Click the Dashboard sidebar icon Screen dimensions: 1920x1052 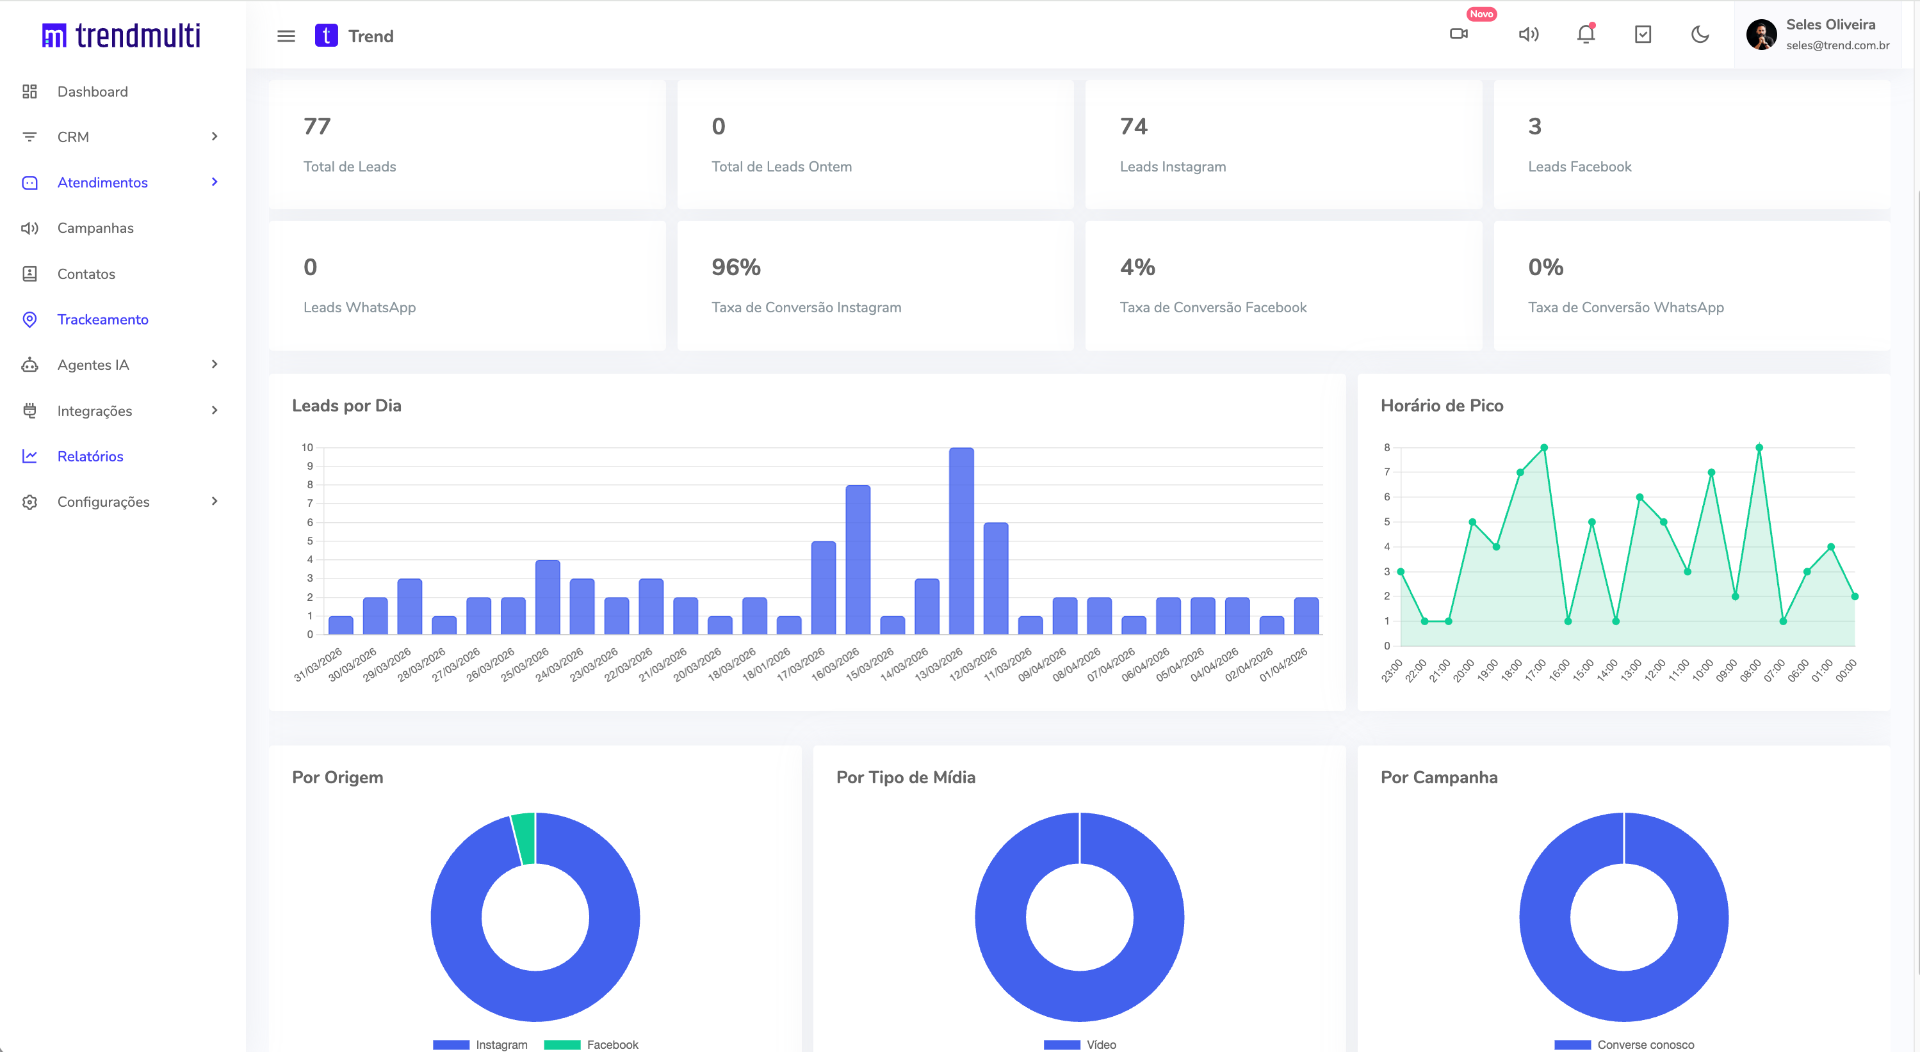[x=30, y=91]
